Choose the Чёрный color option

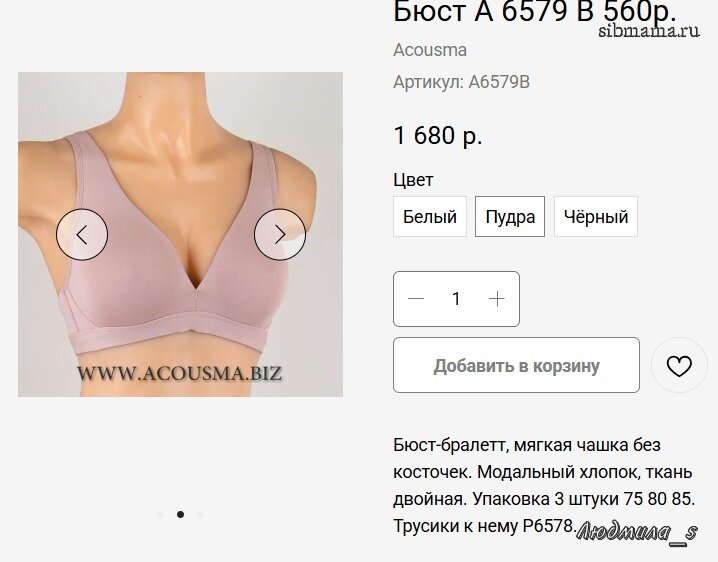(x=596, y=217)
